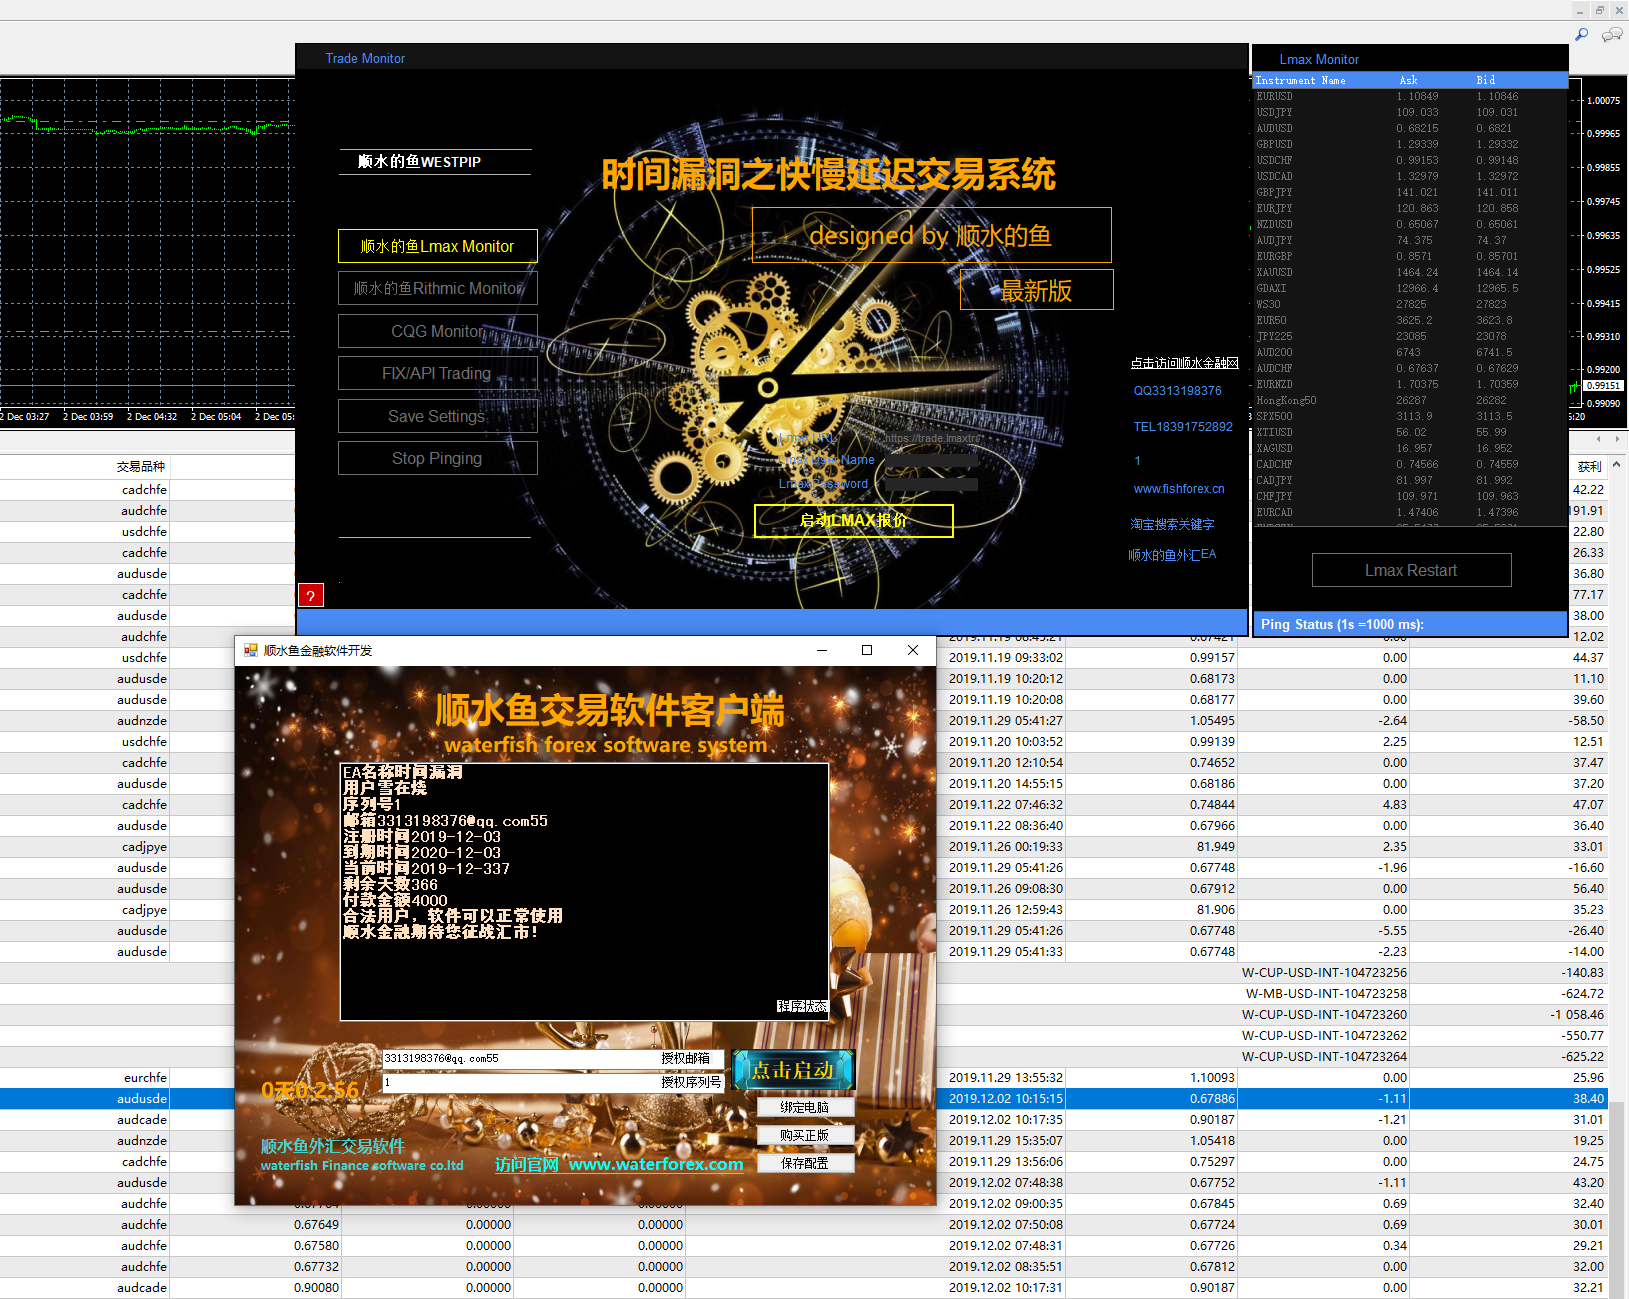Click the FIX/API Trading button
Screen dimensions: 1629x1299
click(438, 373)
